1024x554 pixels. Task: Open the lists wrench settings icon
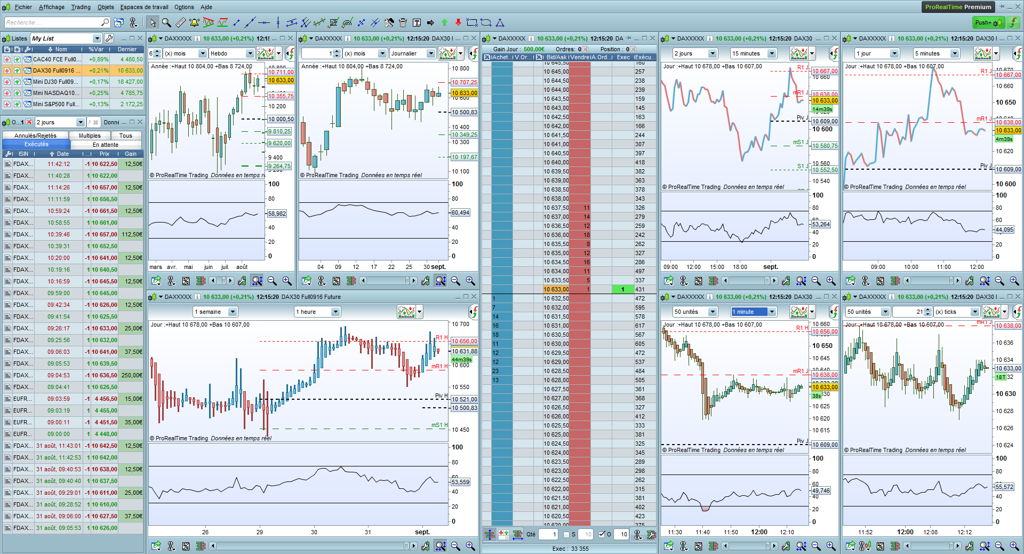109,39
